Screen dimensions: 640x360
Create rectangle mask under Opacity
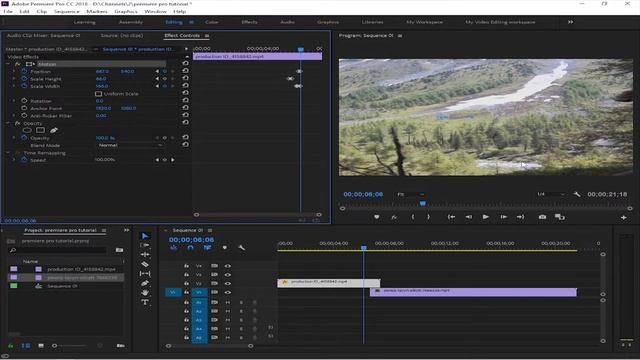pyautogui.click(x=40, y=130)
